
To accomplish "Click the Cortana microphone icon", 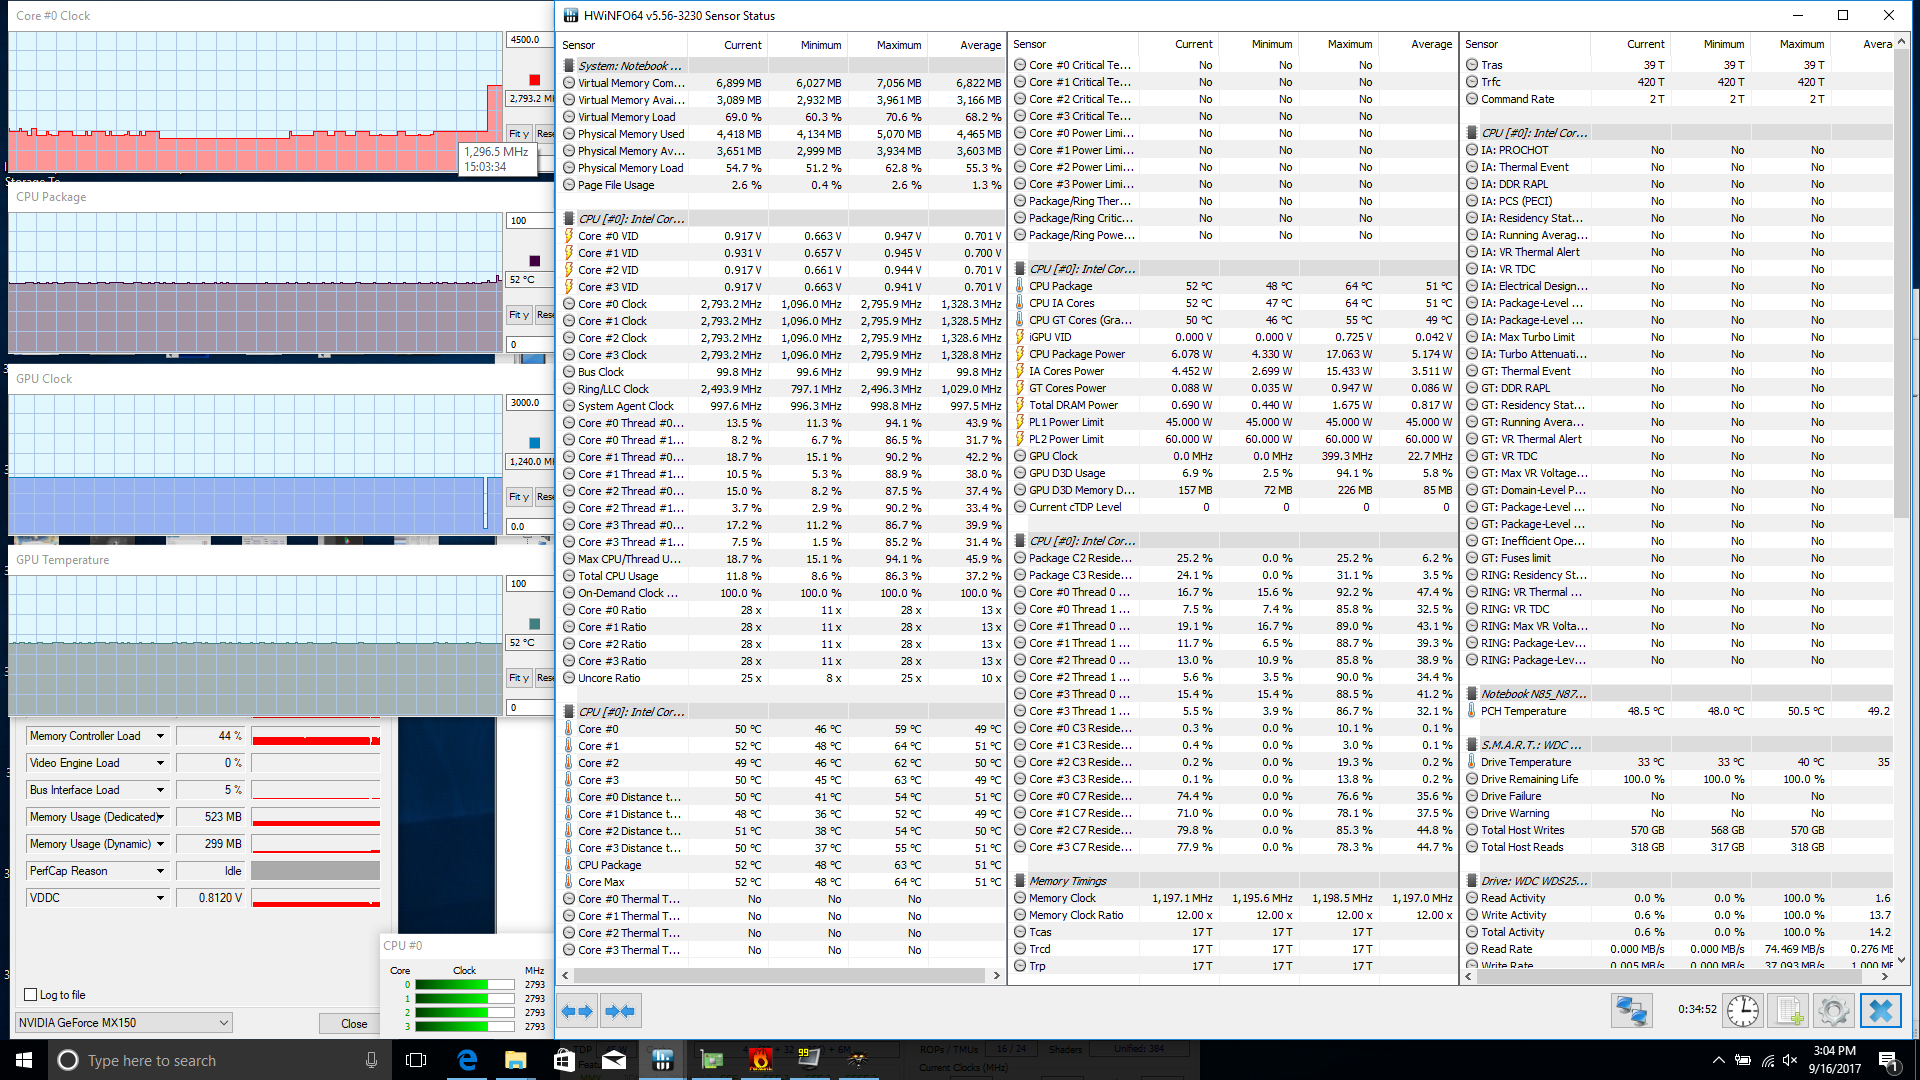I will 371,1060.
